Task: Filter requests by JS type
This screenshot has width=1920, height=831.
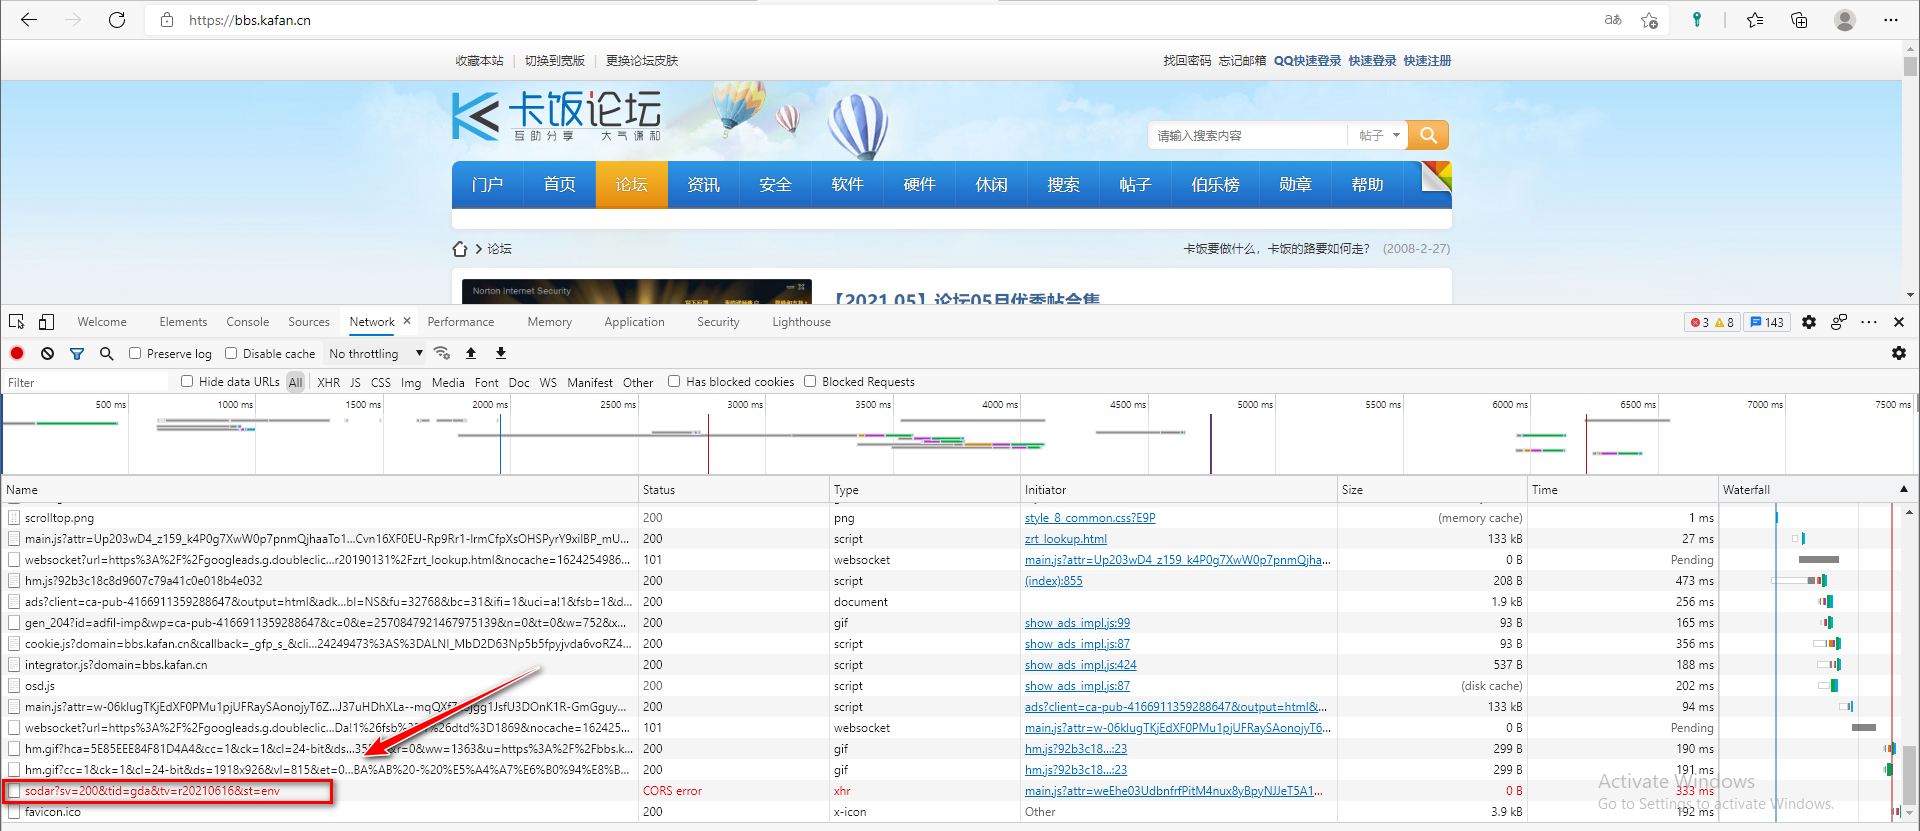Action: pos(355,382)
